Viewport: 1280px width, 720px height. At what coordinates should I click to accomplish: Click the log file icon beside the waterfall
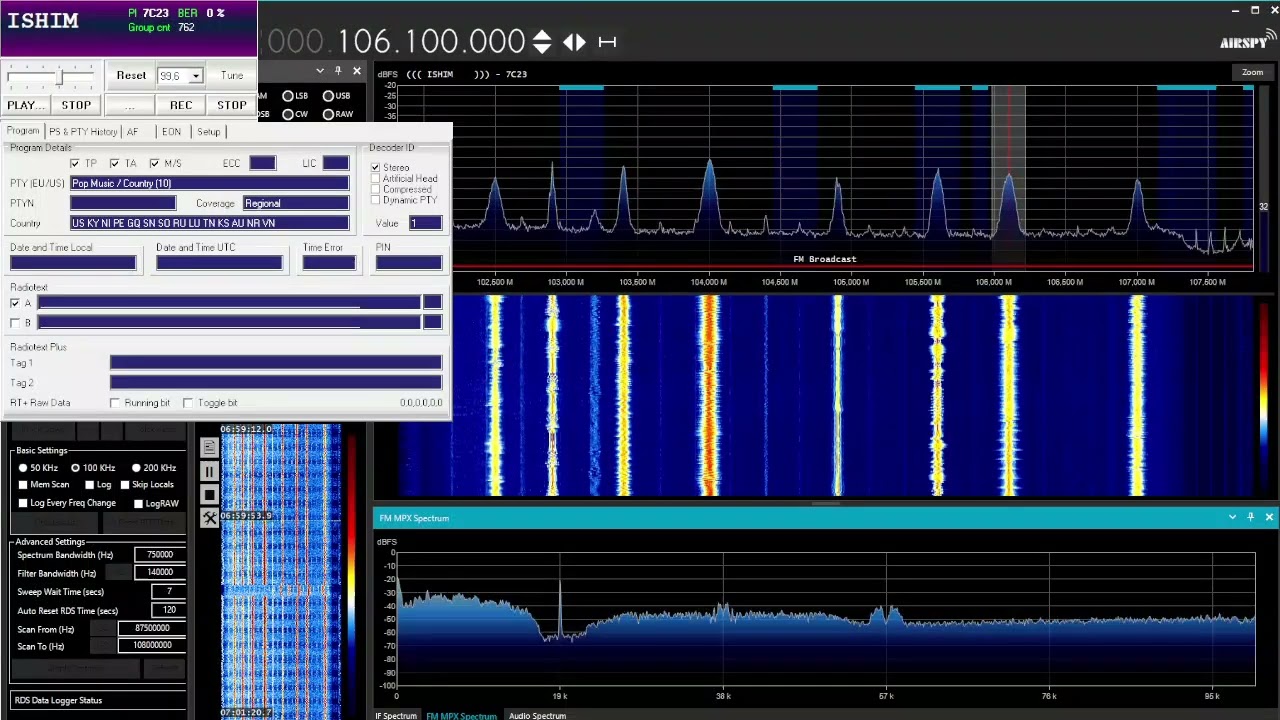(x=209, y=448)
